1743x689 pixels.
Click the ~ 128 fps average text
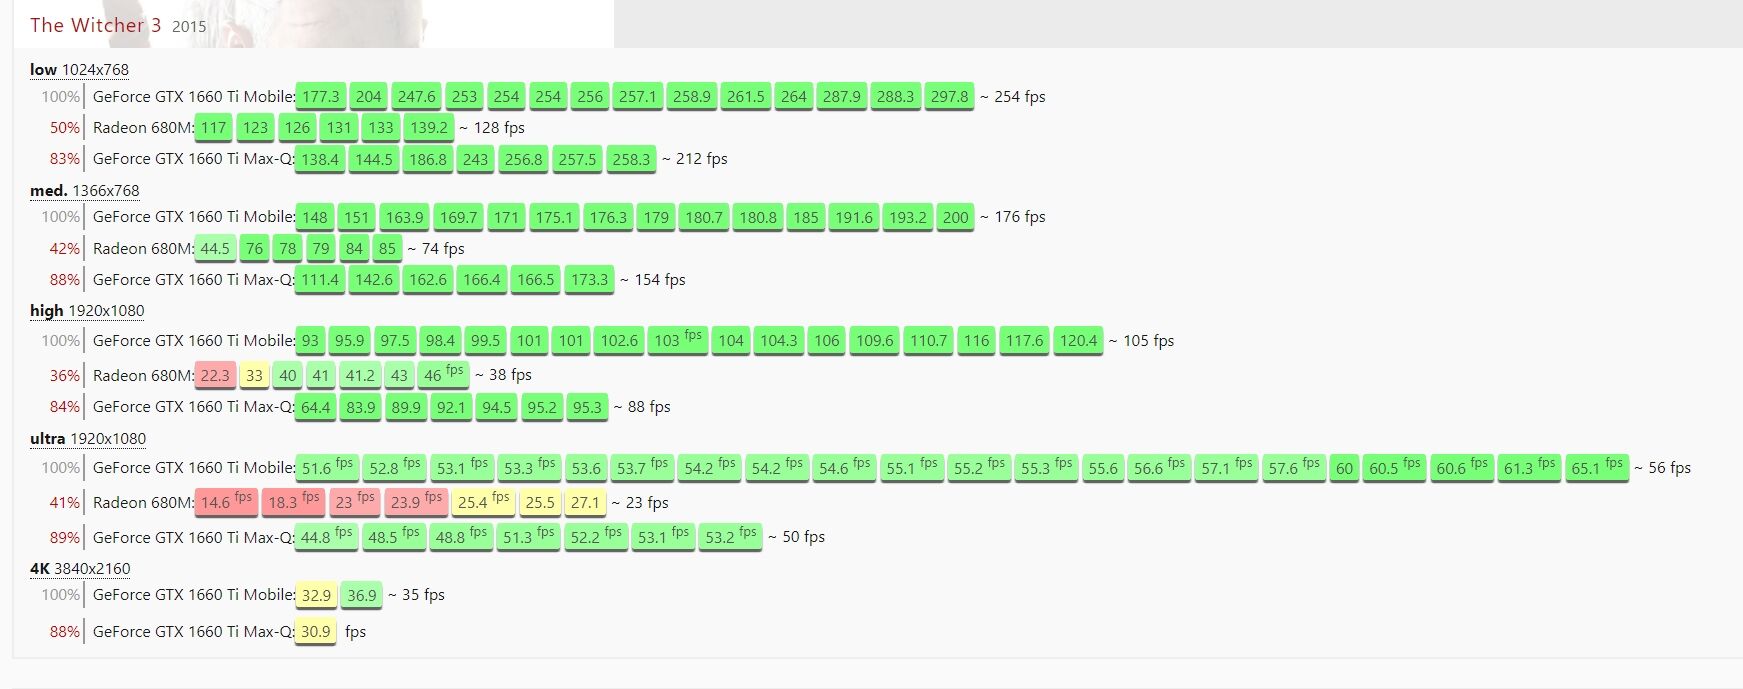492,127
